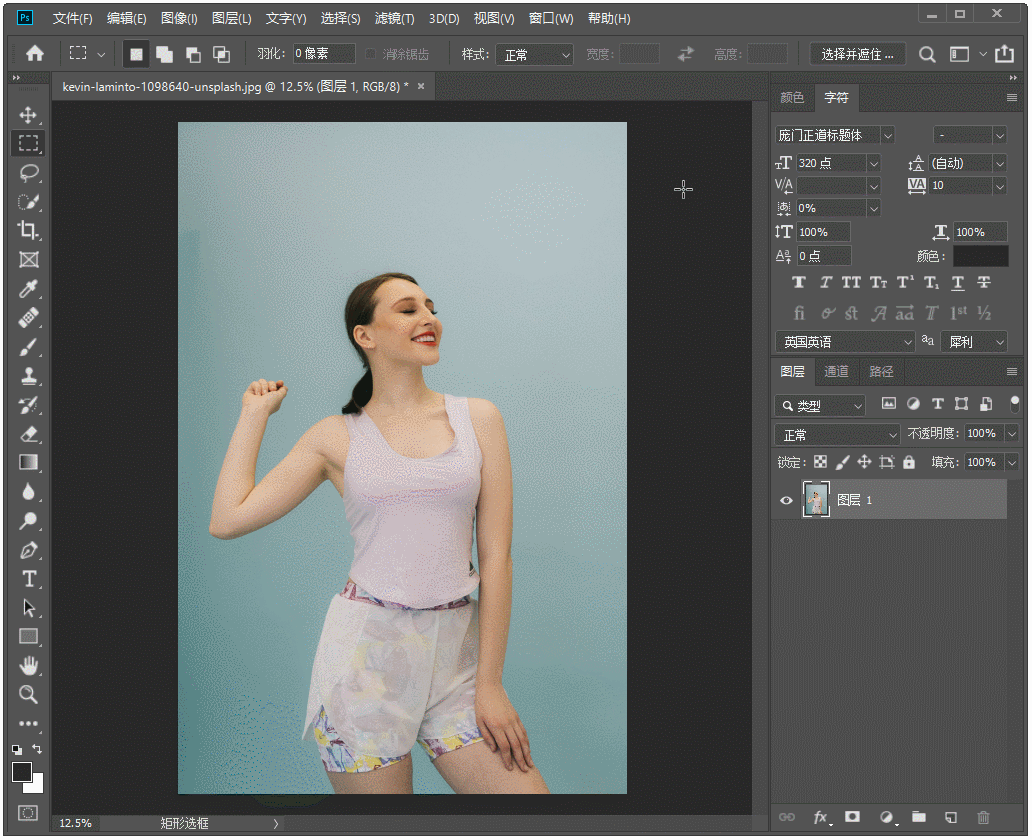
Task: Toggle faux bold text style button
Action: coord(799,283)
